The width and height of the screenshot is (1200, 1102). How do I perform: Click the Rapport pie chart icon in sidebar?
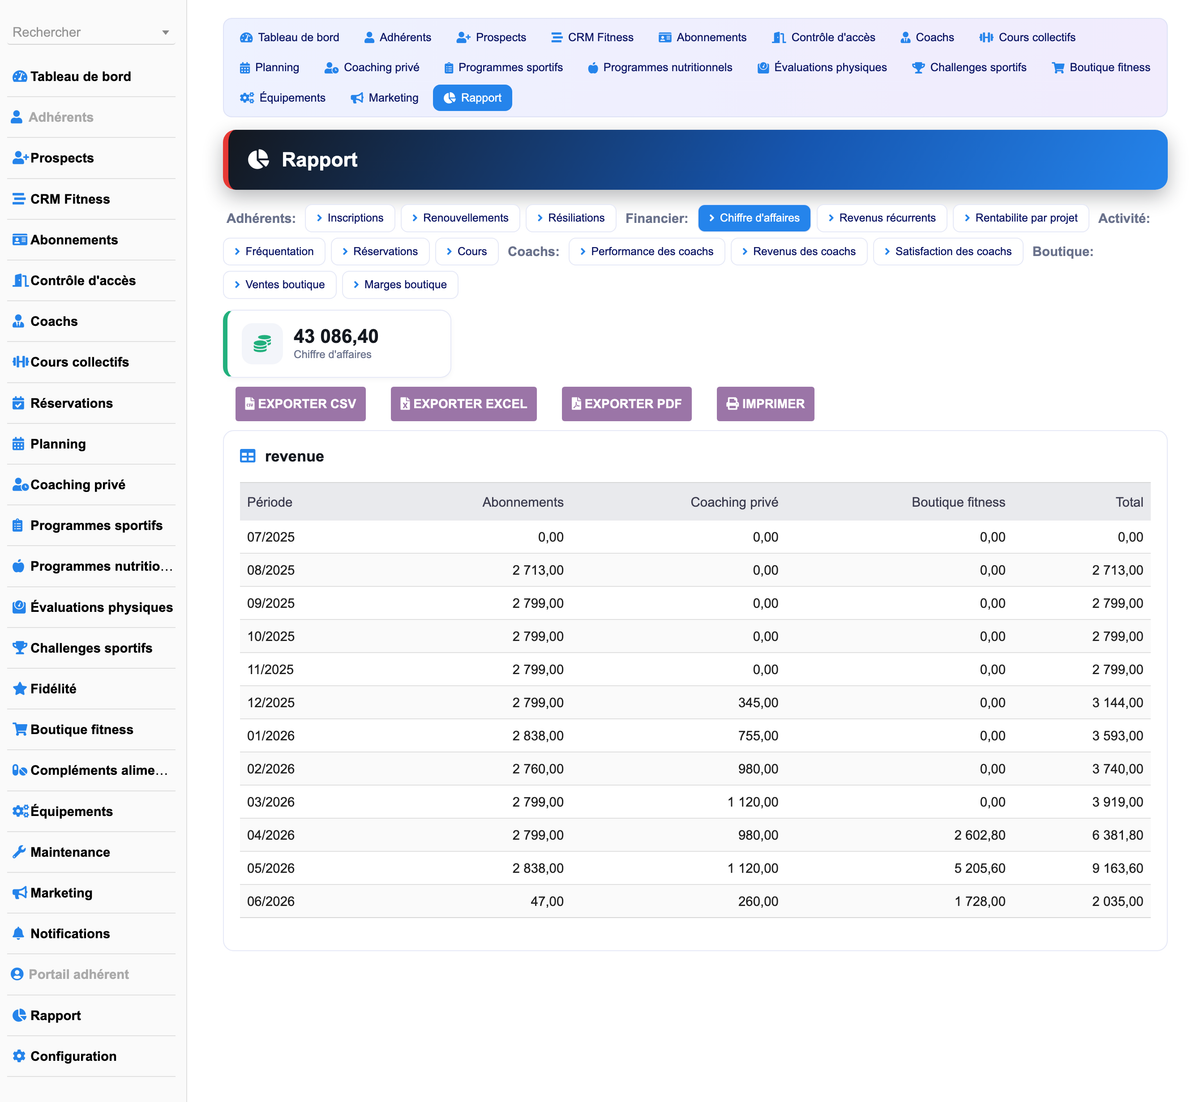19,1015
